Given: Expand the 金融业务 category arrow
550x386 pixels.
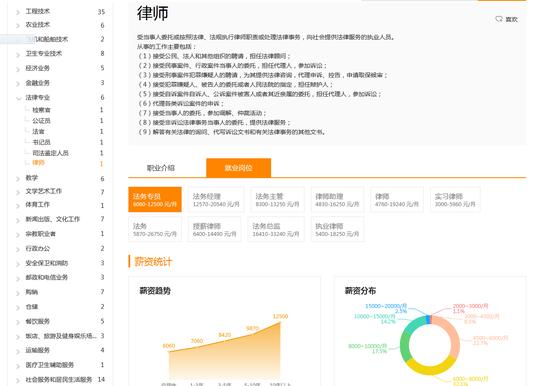Looking at the screenshot, I should (x=18, y=84).
